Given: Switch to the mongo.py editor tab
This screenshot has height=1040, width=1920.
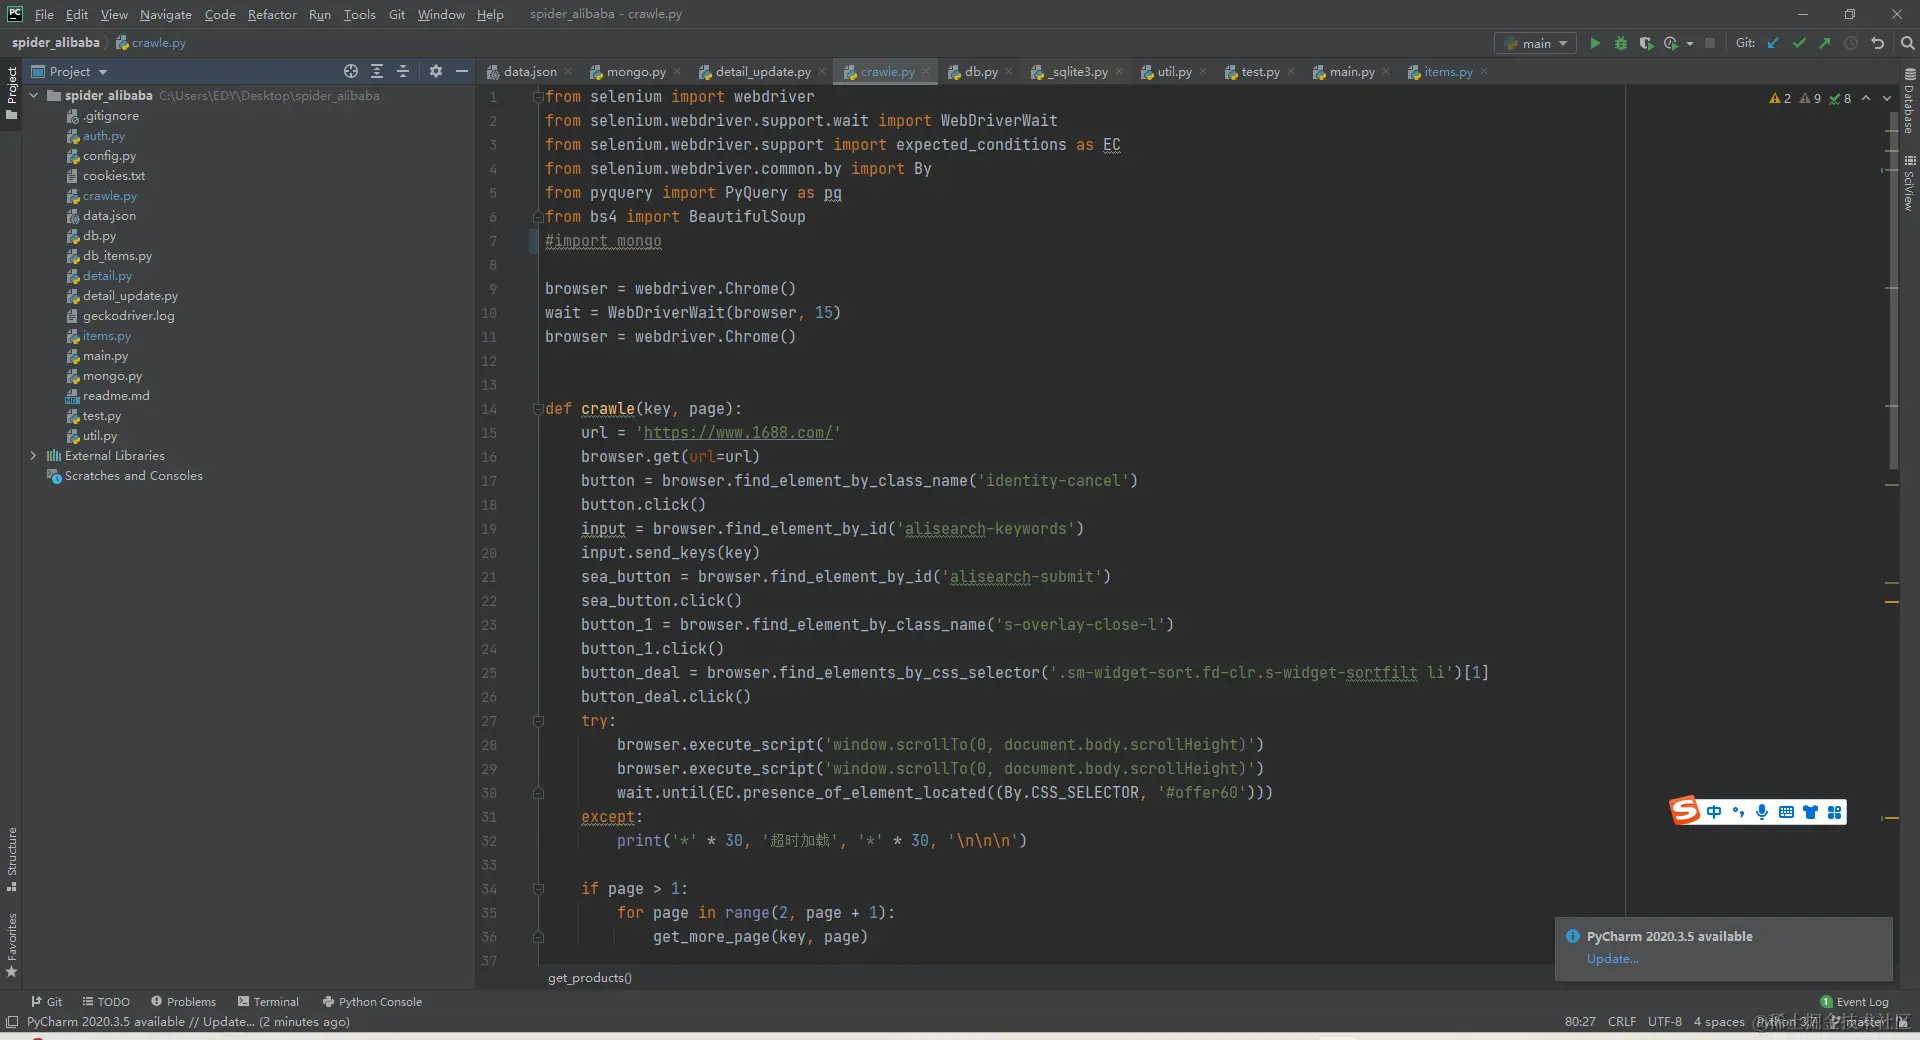Looking at the screenshot, I should (x=635, y=71).
